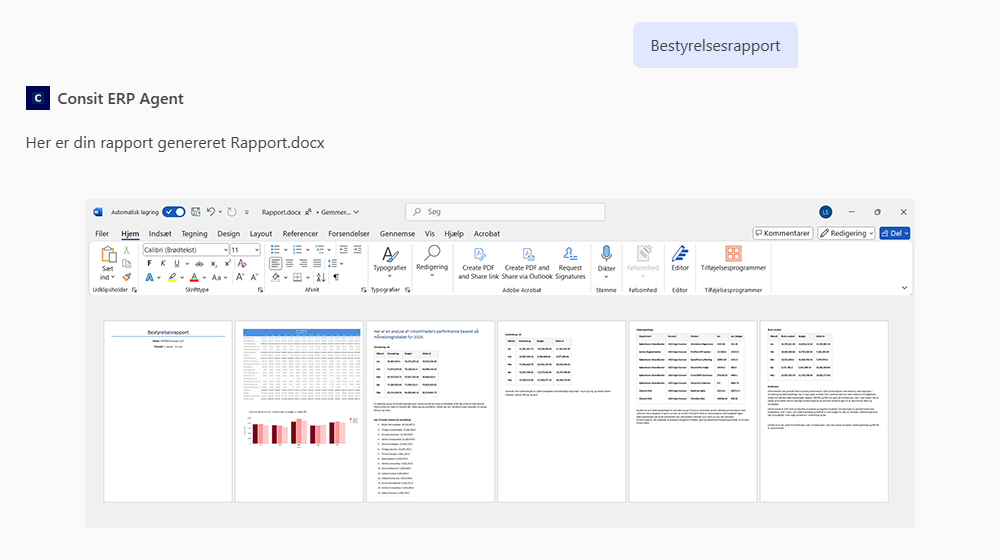Apply bold with the F button

tap(149, 263)
